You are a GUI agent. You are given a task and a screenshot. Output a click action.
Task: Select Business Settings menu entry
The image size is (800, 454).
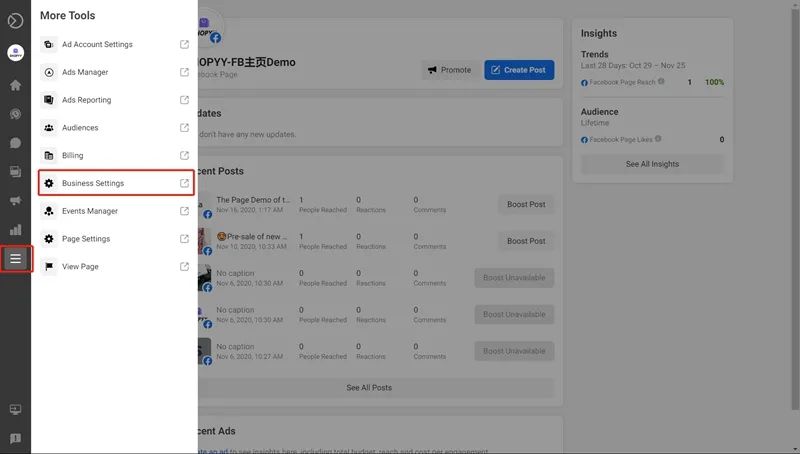tap(116, 183)
